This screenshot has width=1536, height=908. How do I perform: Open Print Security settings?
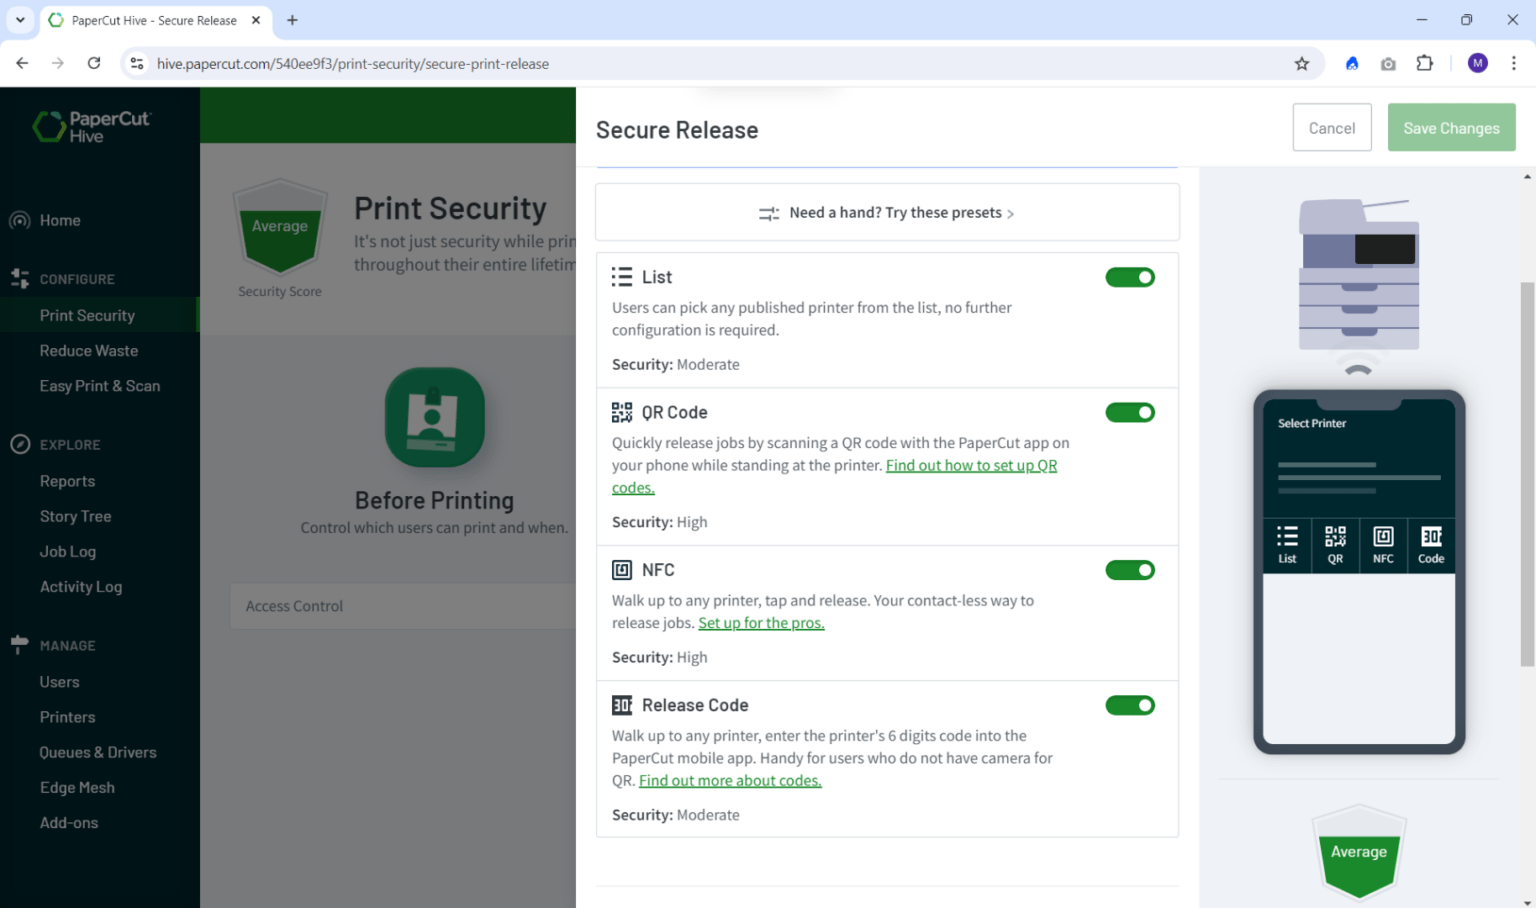point(86,315)
